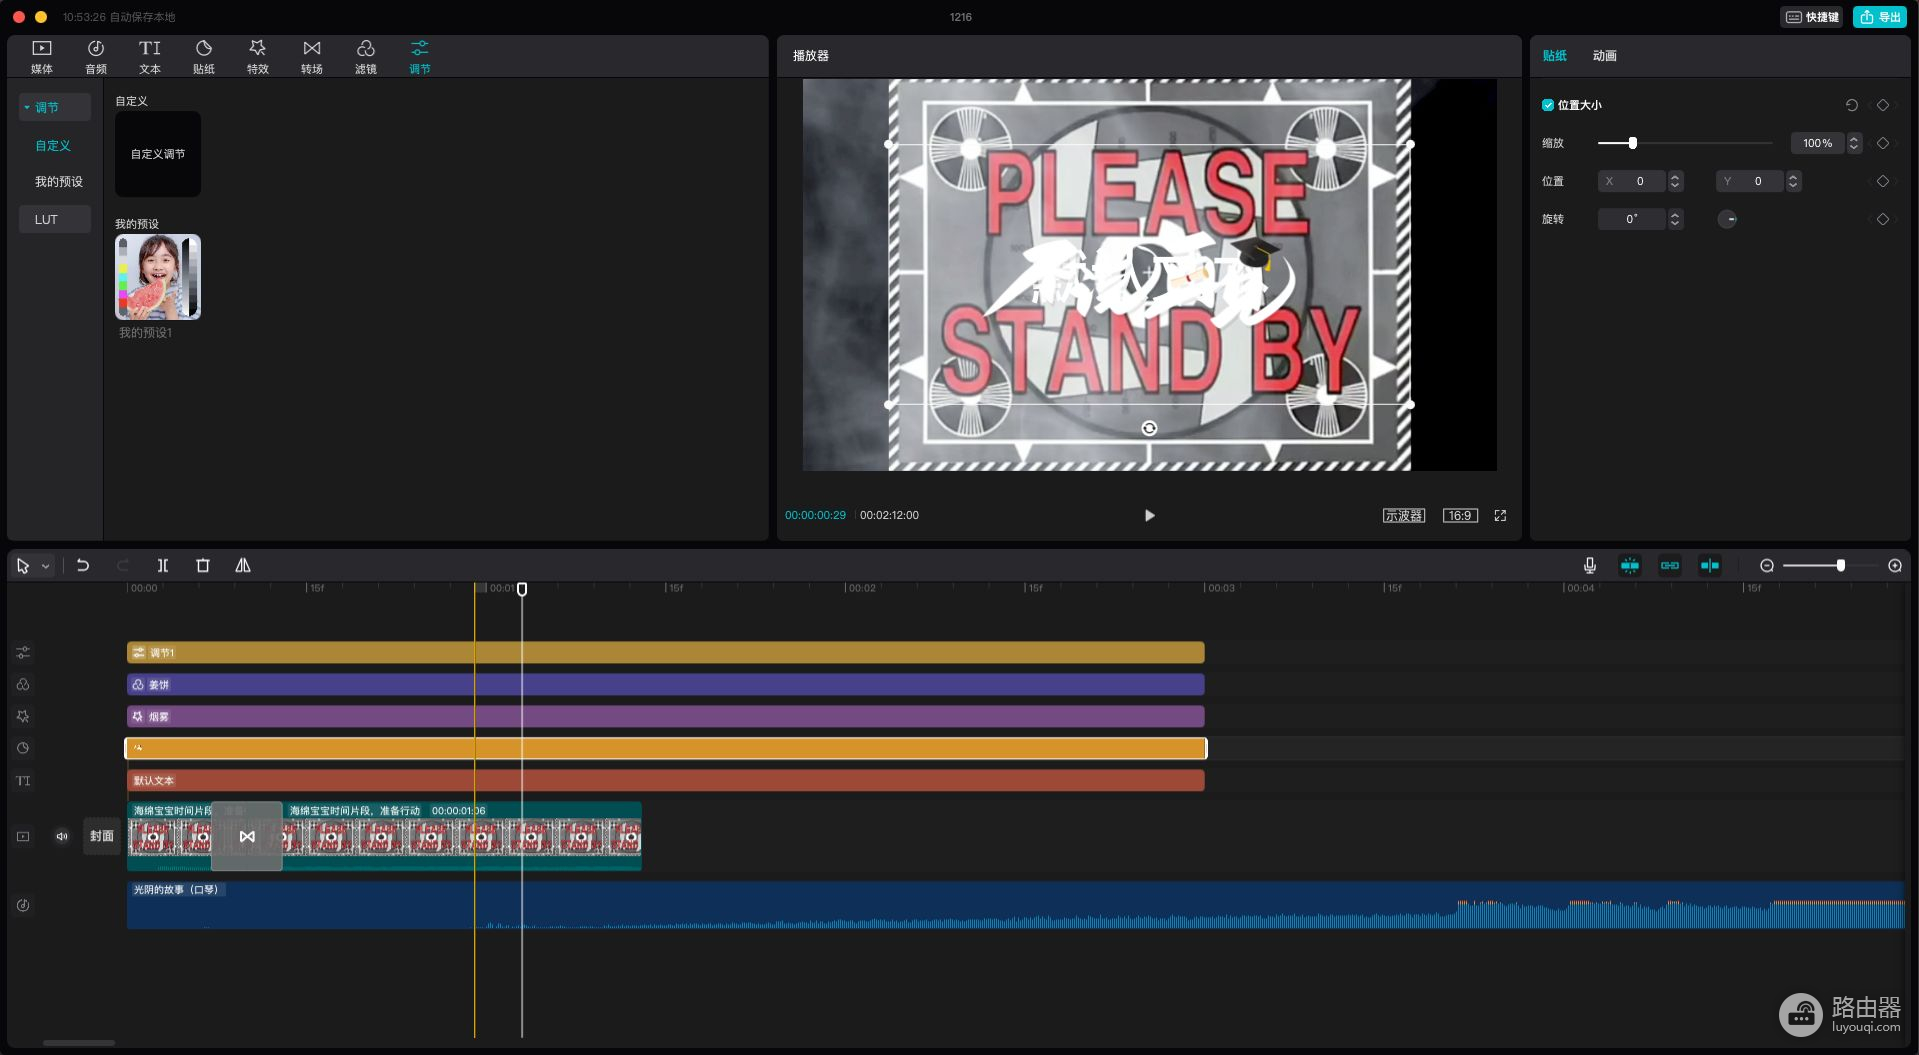Toggle the 位置大小 checkbox

click(x=1548, y=105)
